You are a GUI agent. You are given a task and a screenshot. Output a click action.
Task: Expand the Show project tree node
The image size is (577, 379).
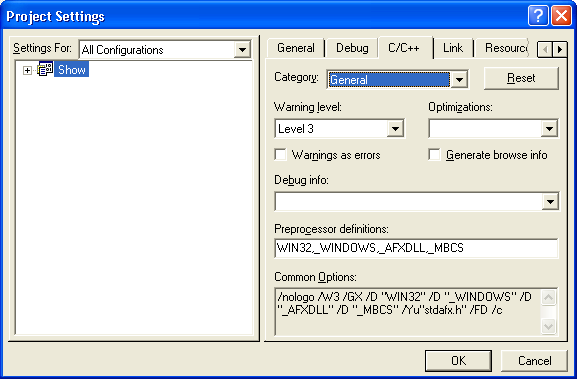pyautogui.click(x=27, y=70)
